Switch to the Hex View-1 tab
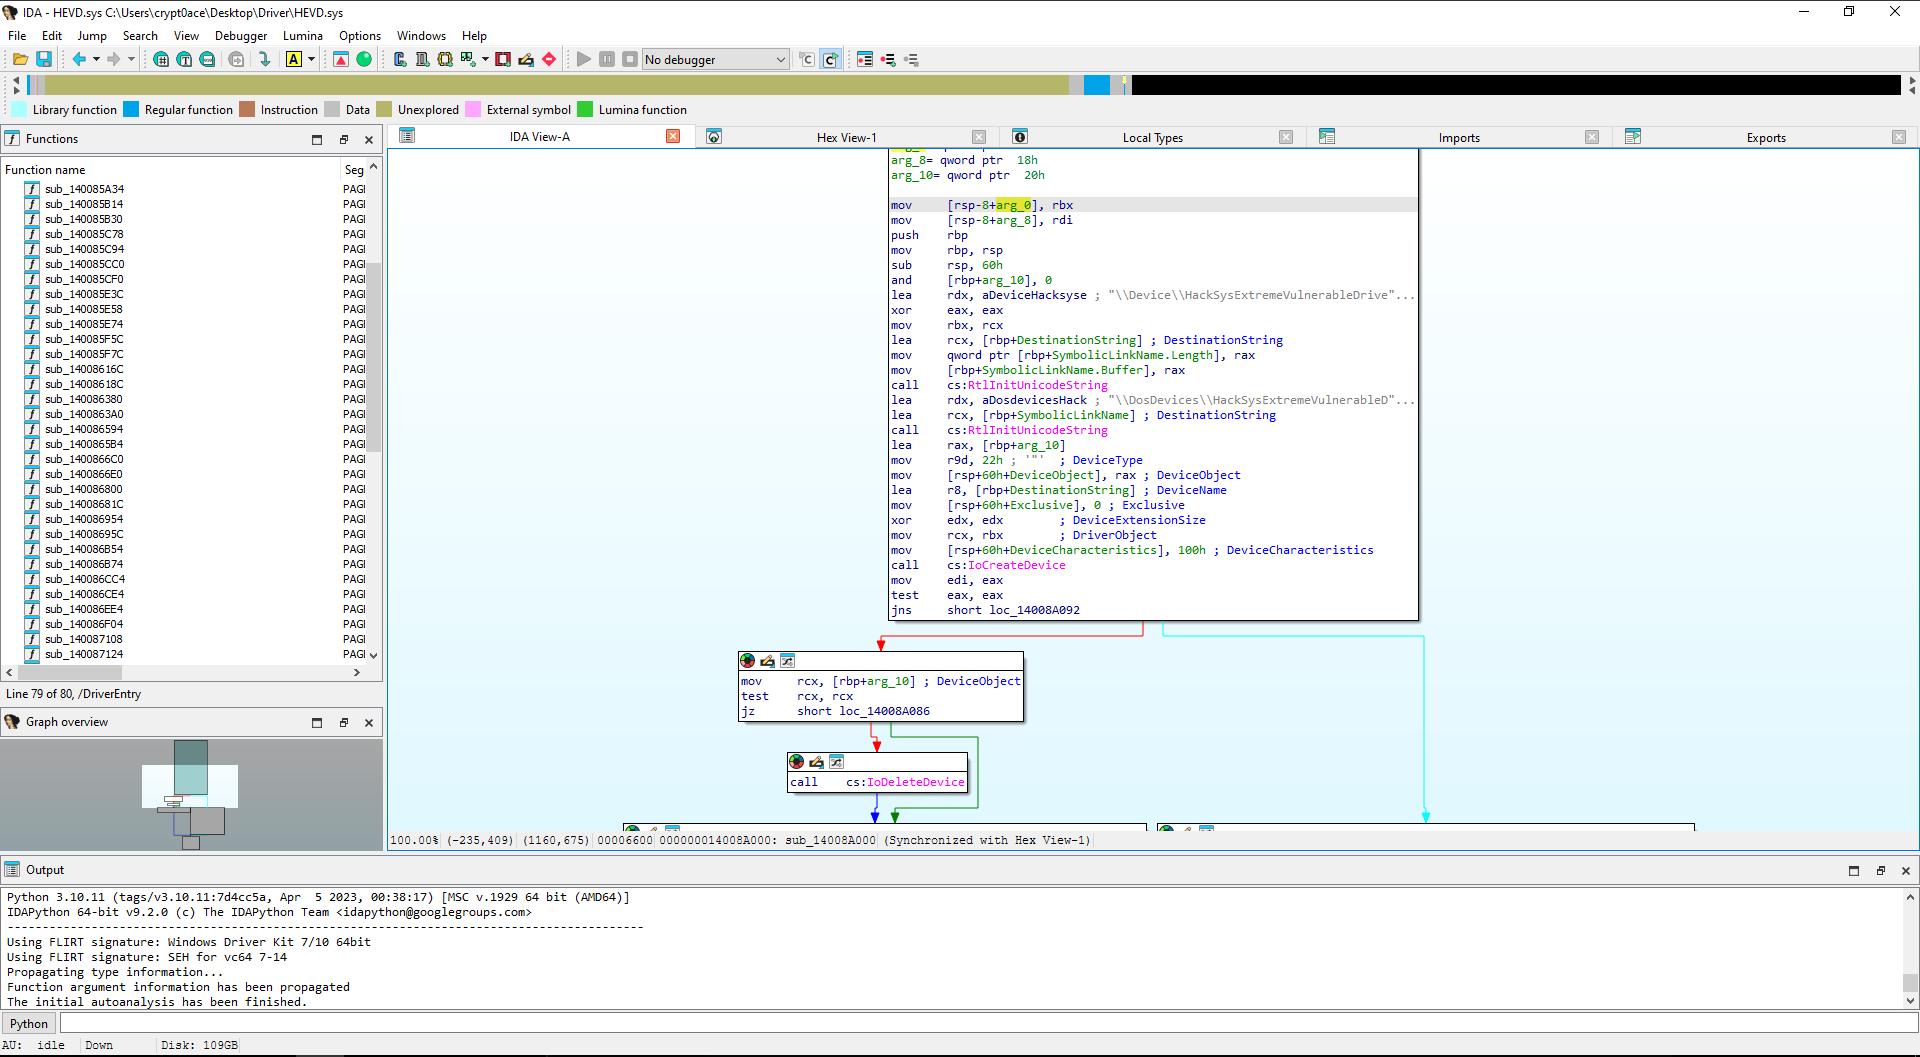The width and height of the screenshot is (1920, 1057). point(846,138)
